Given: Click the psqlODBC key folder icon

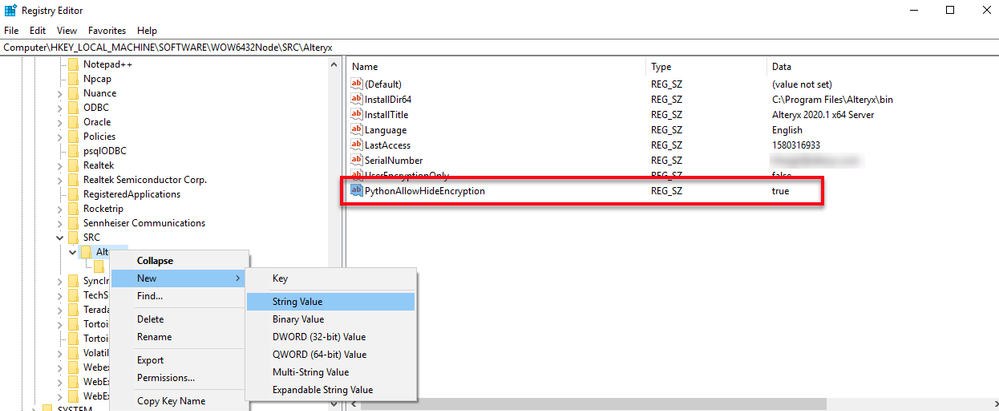Looking at the screenshot, I should point(73,151).
